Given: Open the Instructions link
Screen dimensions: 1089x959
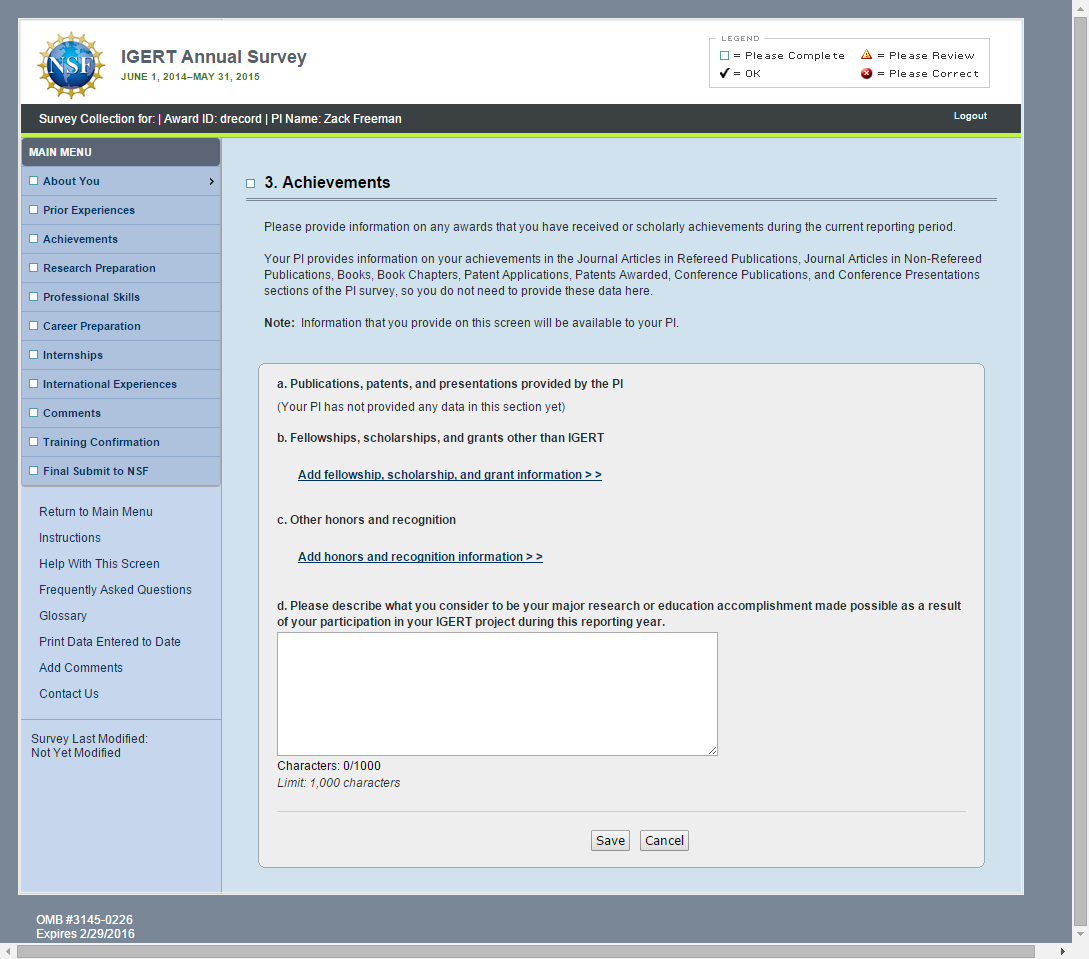Looking at the screenshot, I should click(x=69, y=537).
